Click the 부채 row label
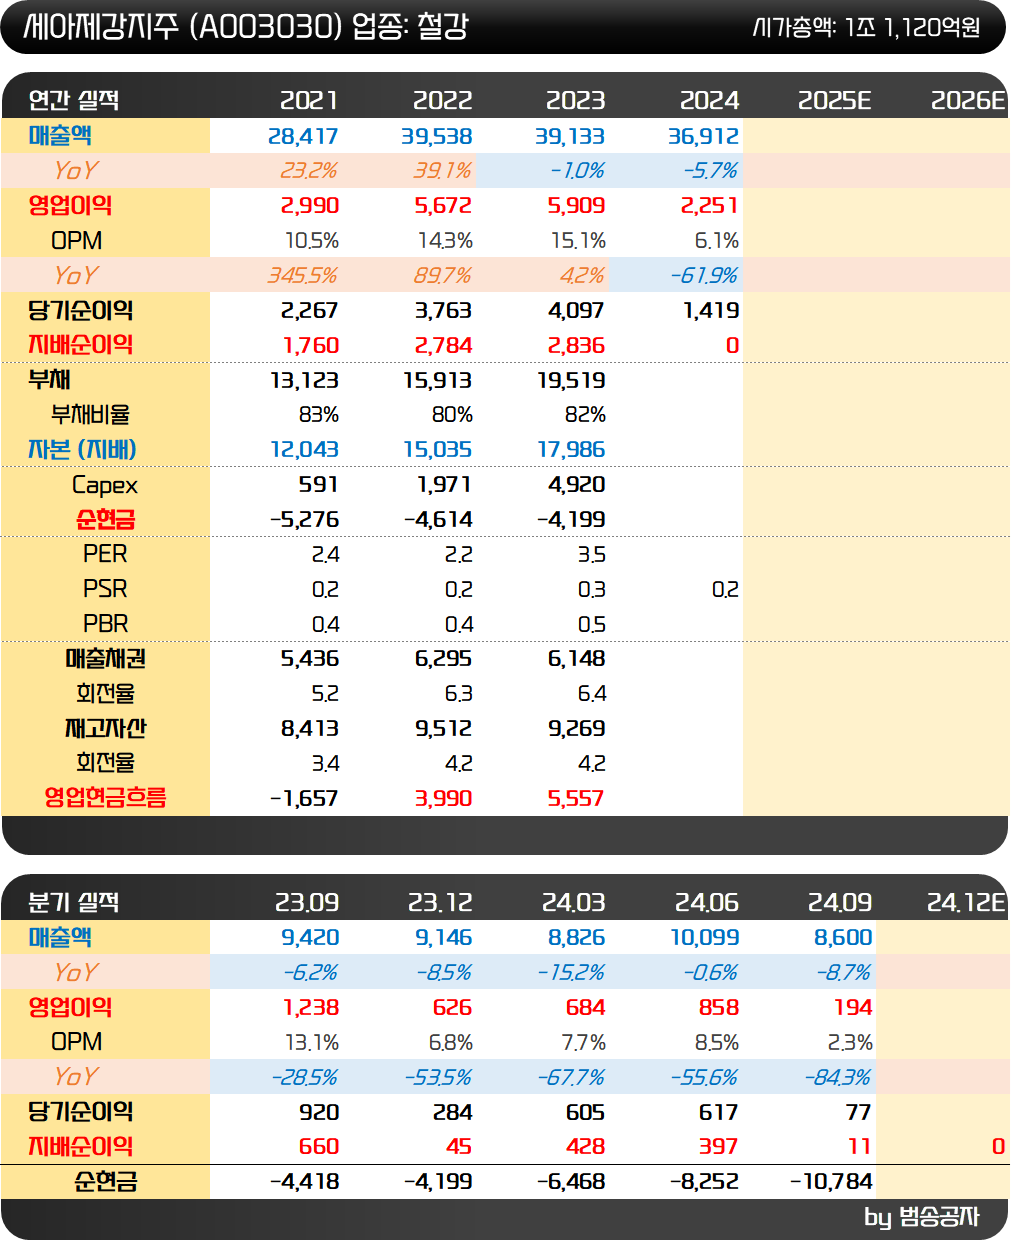 tap(49, 380)
